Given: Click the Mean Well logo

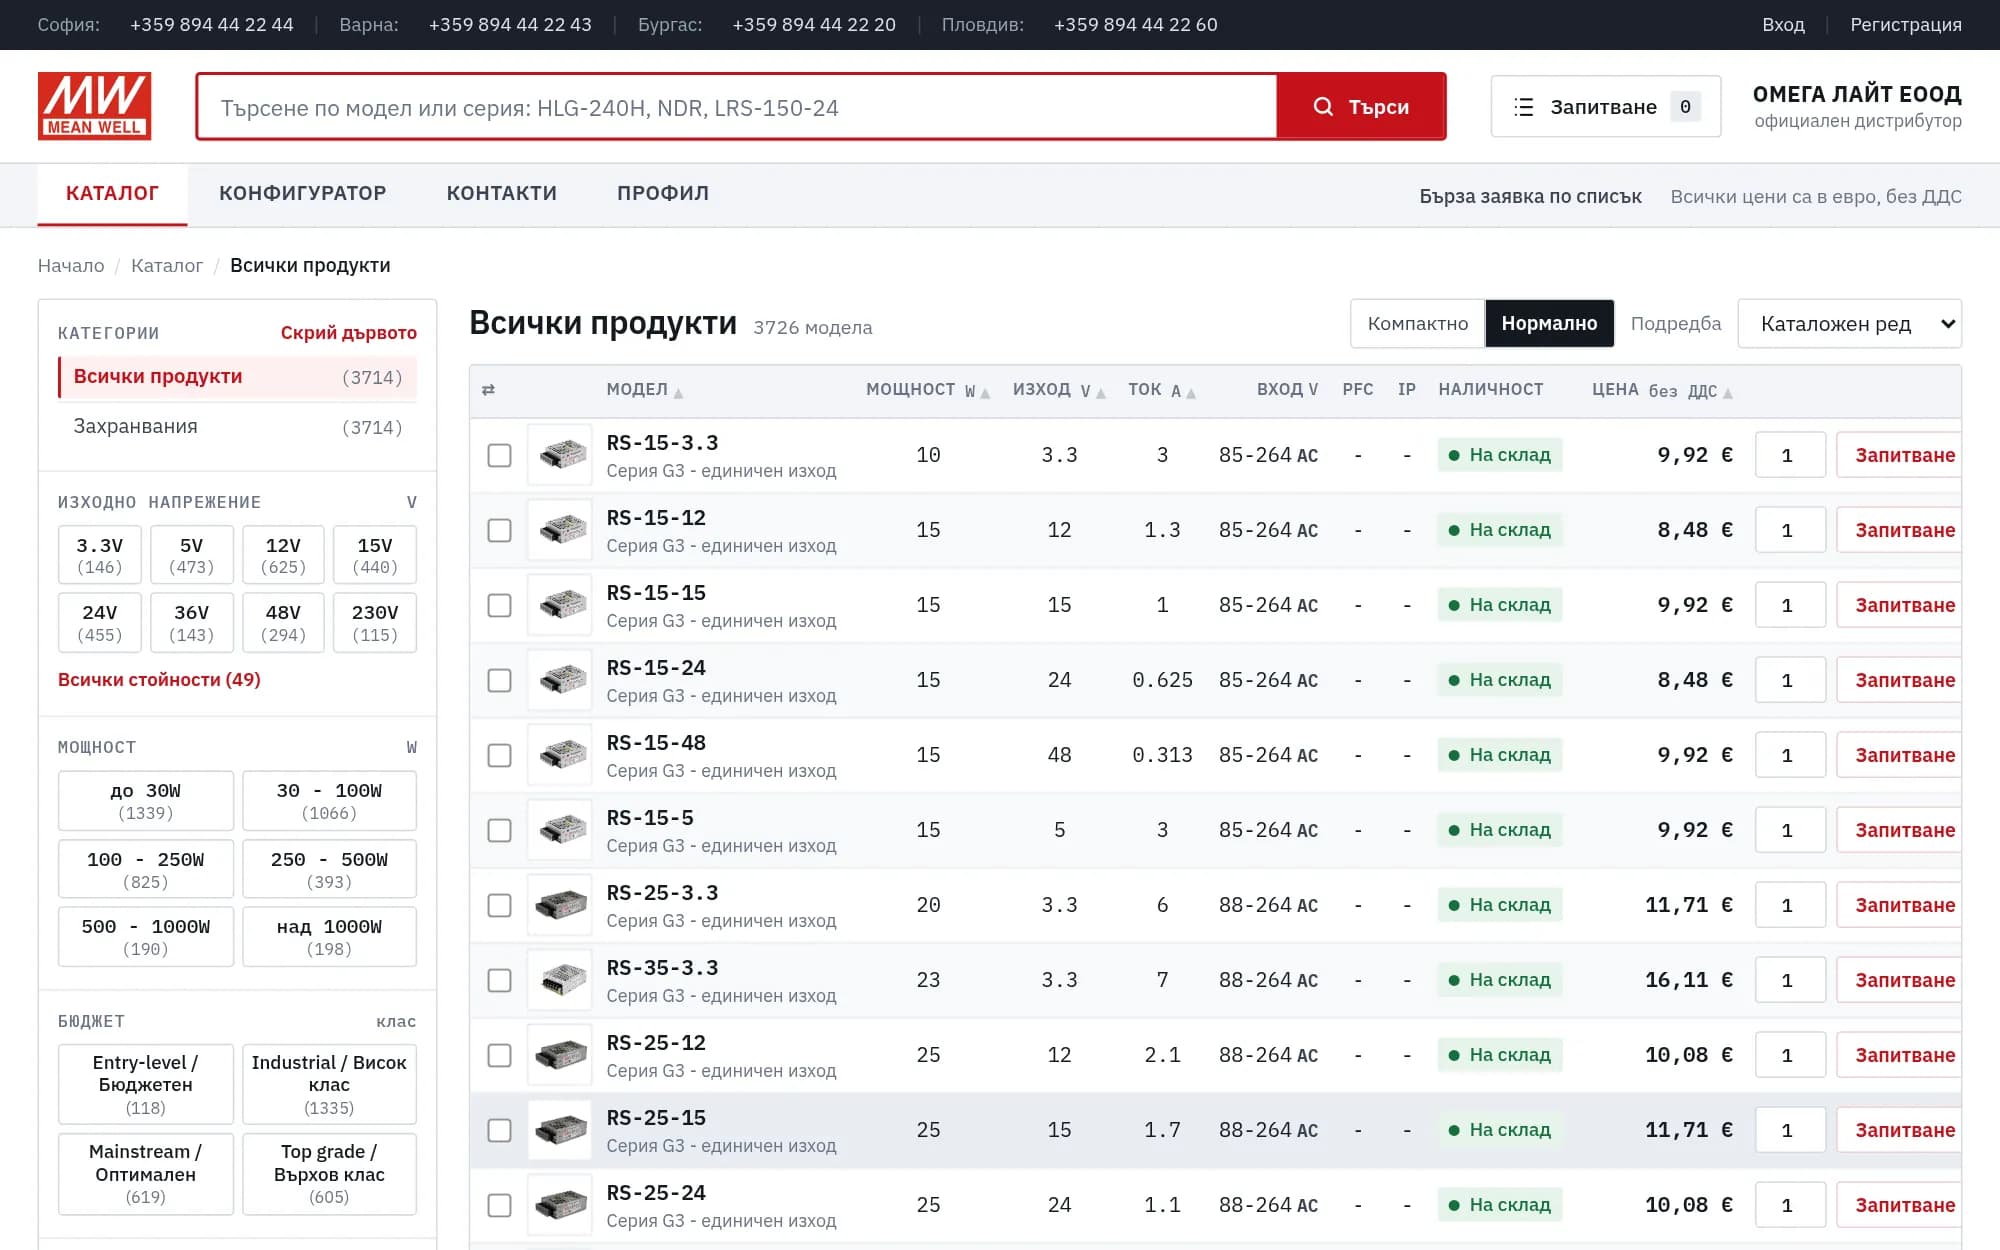Looking at the screenshot, I should (x=94, y=106).
